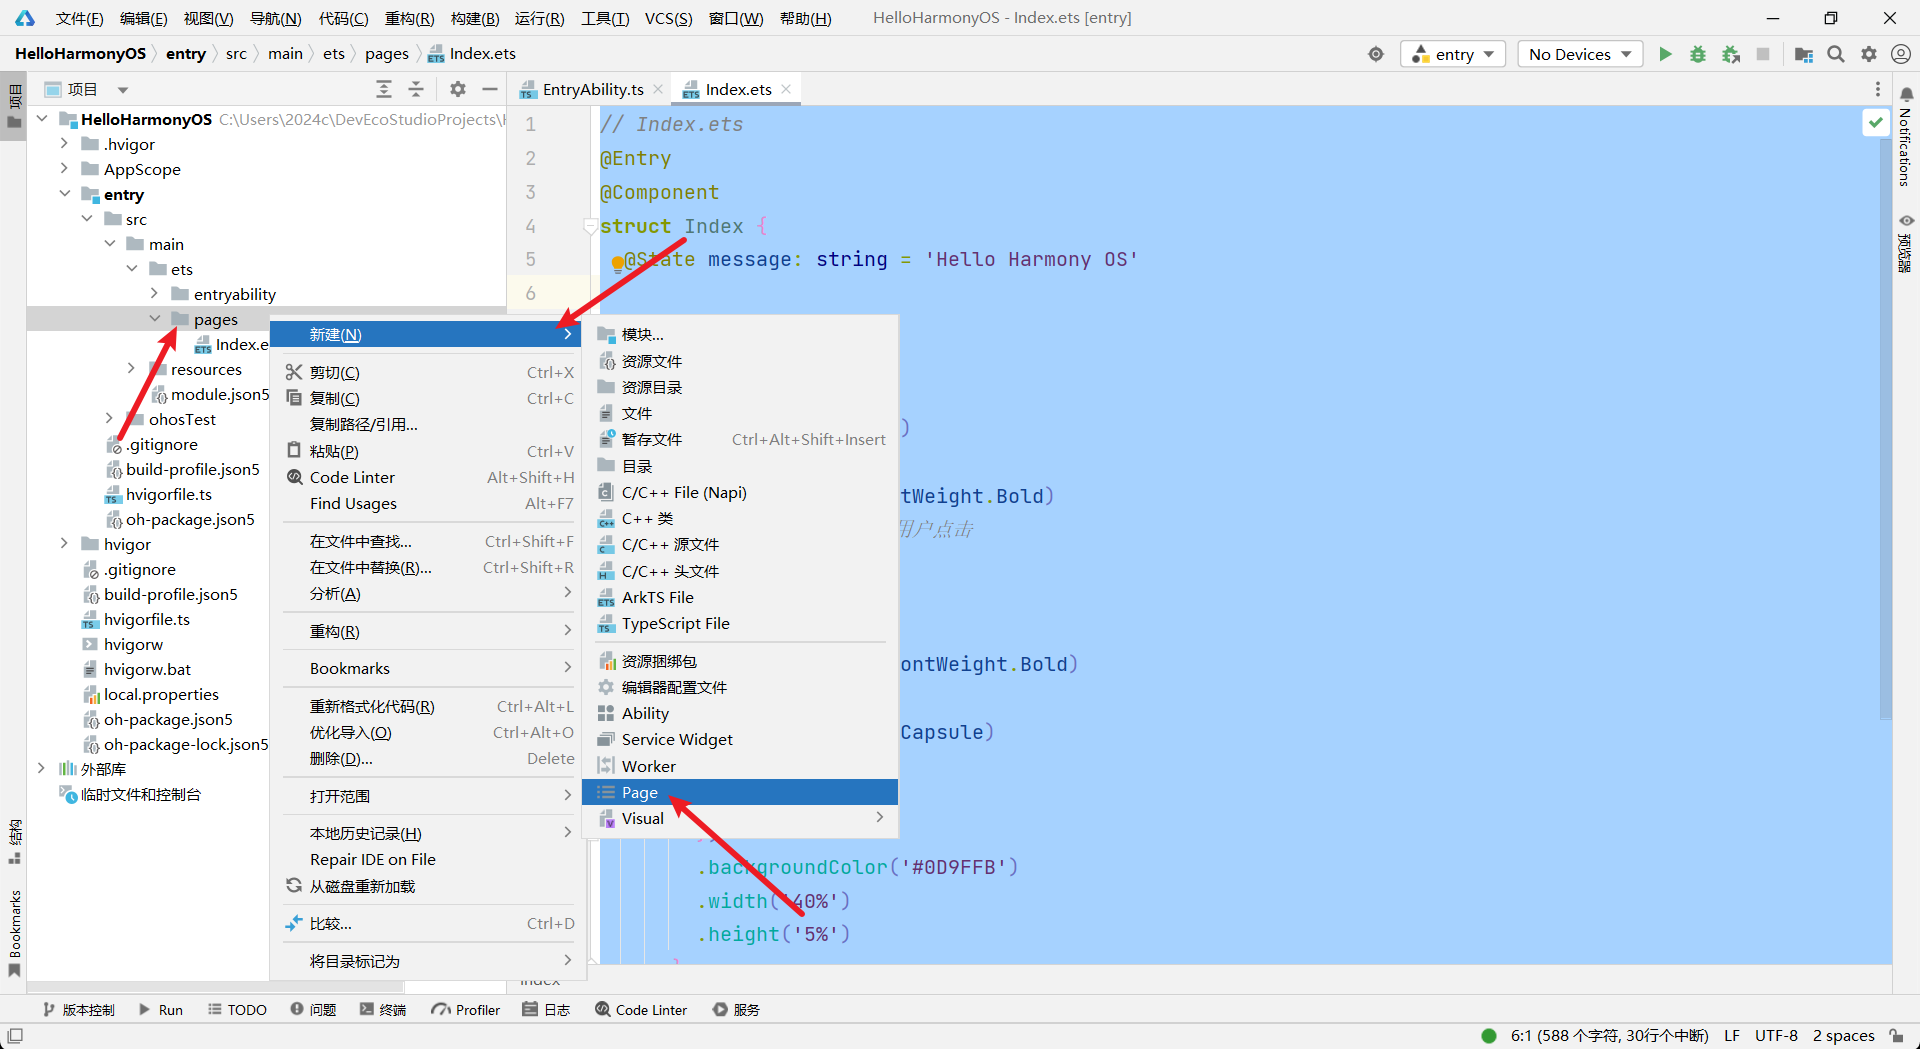1920x1049 pixels.
Task: Click the read-only lock icon in status bar
Action: pos(1896,1036)
